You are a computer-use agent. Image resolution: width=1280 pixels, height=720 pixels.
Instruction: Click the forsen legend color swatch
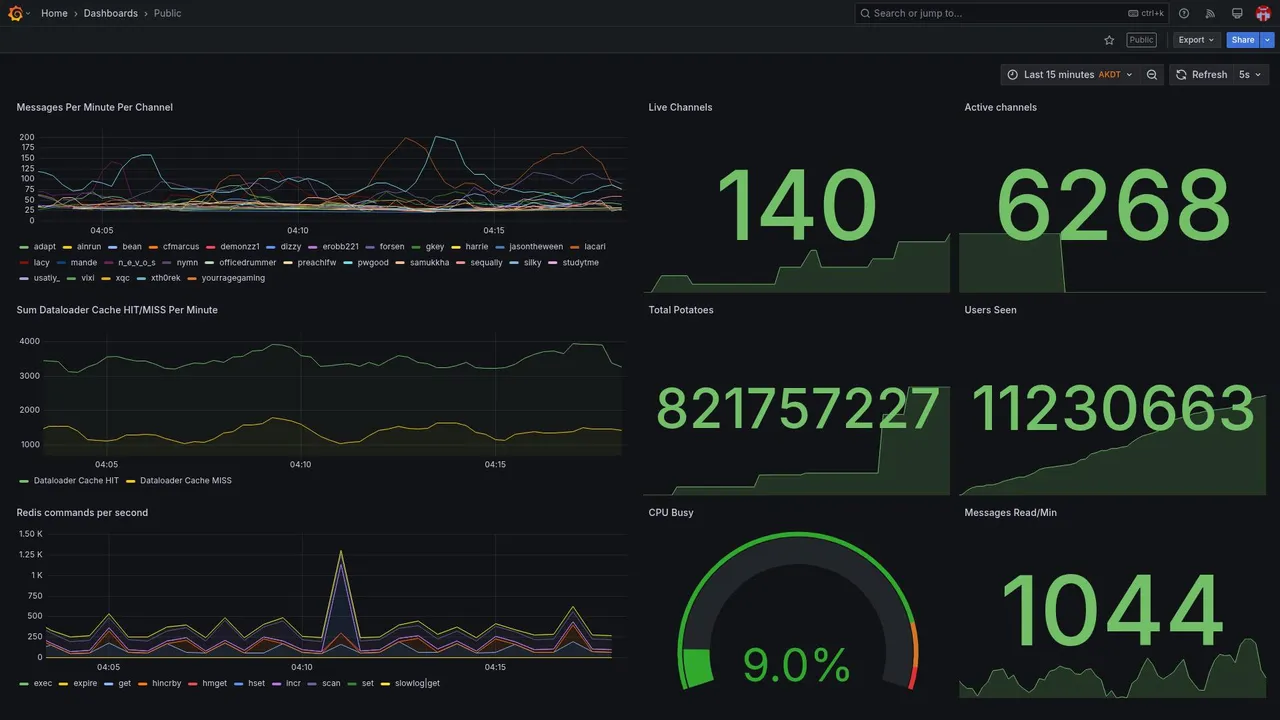click(370, 247)
